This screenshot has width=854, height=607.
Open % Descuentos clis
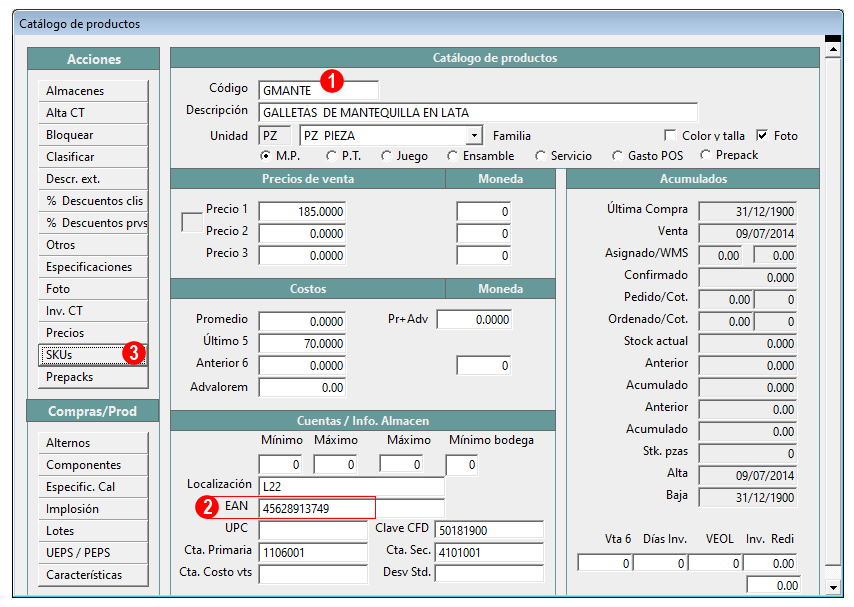(x=93, y=201)
